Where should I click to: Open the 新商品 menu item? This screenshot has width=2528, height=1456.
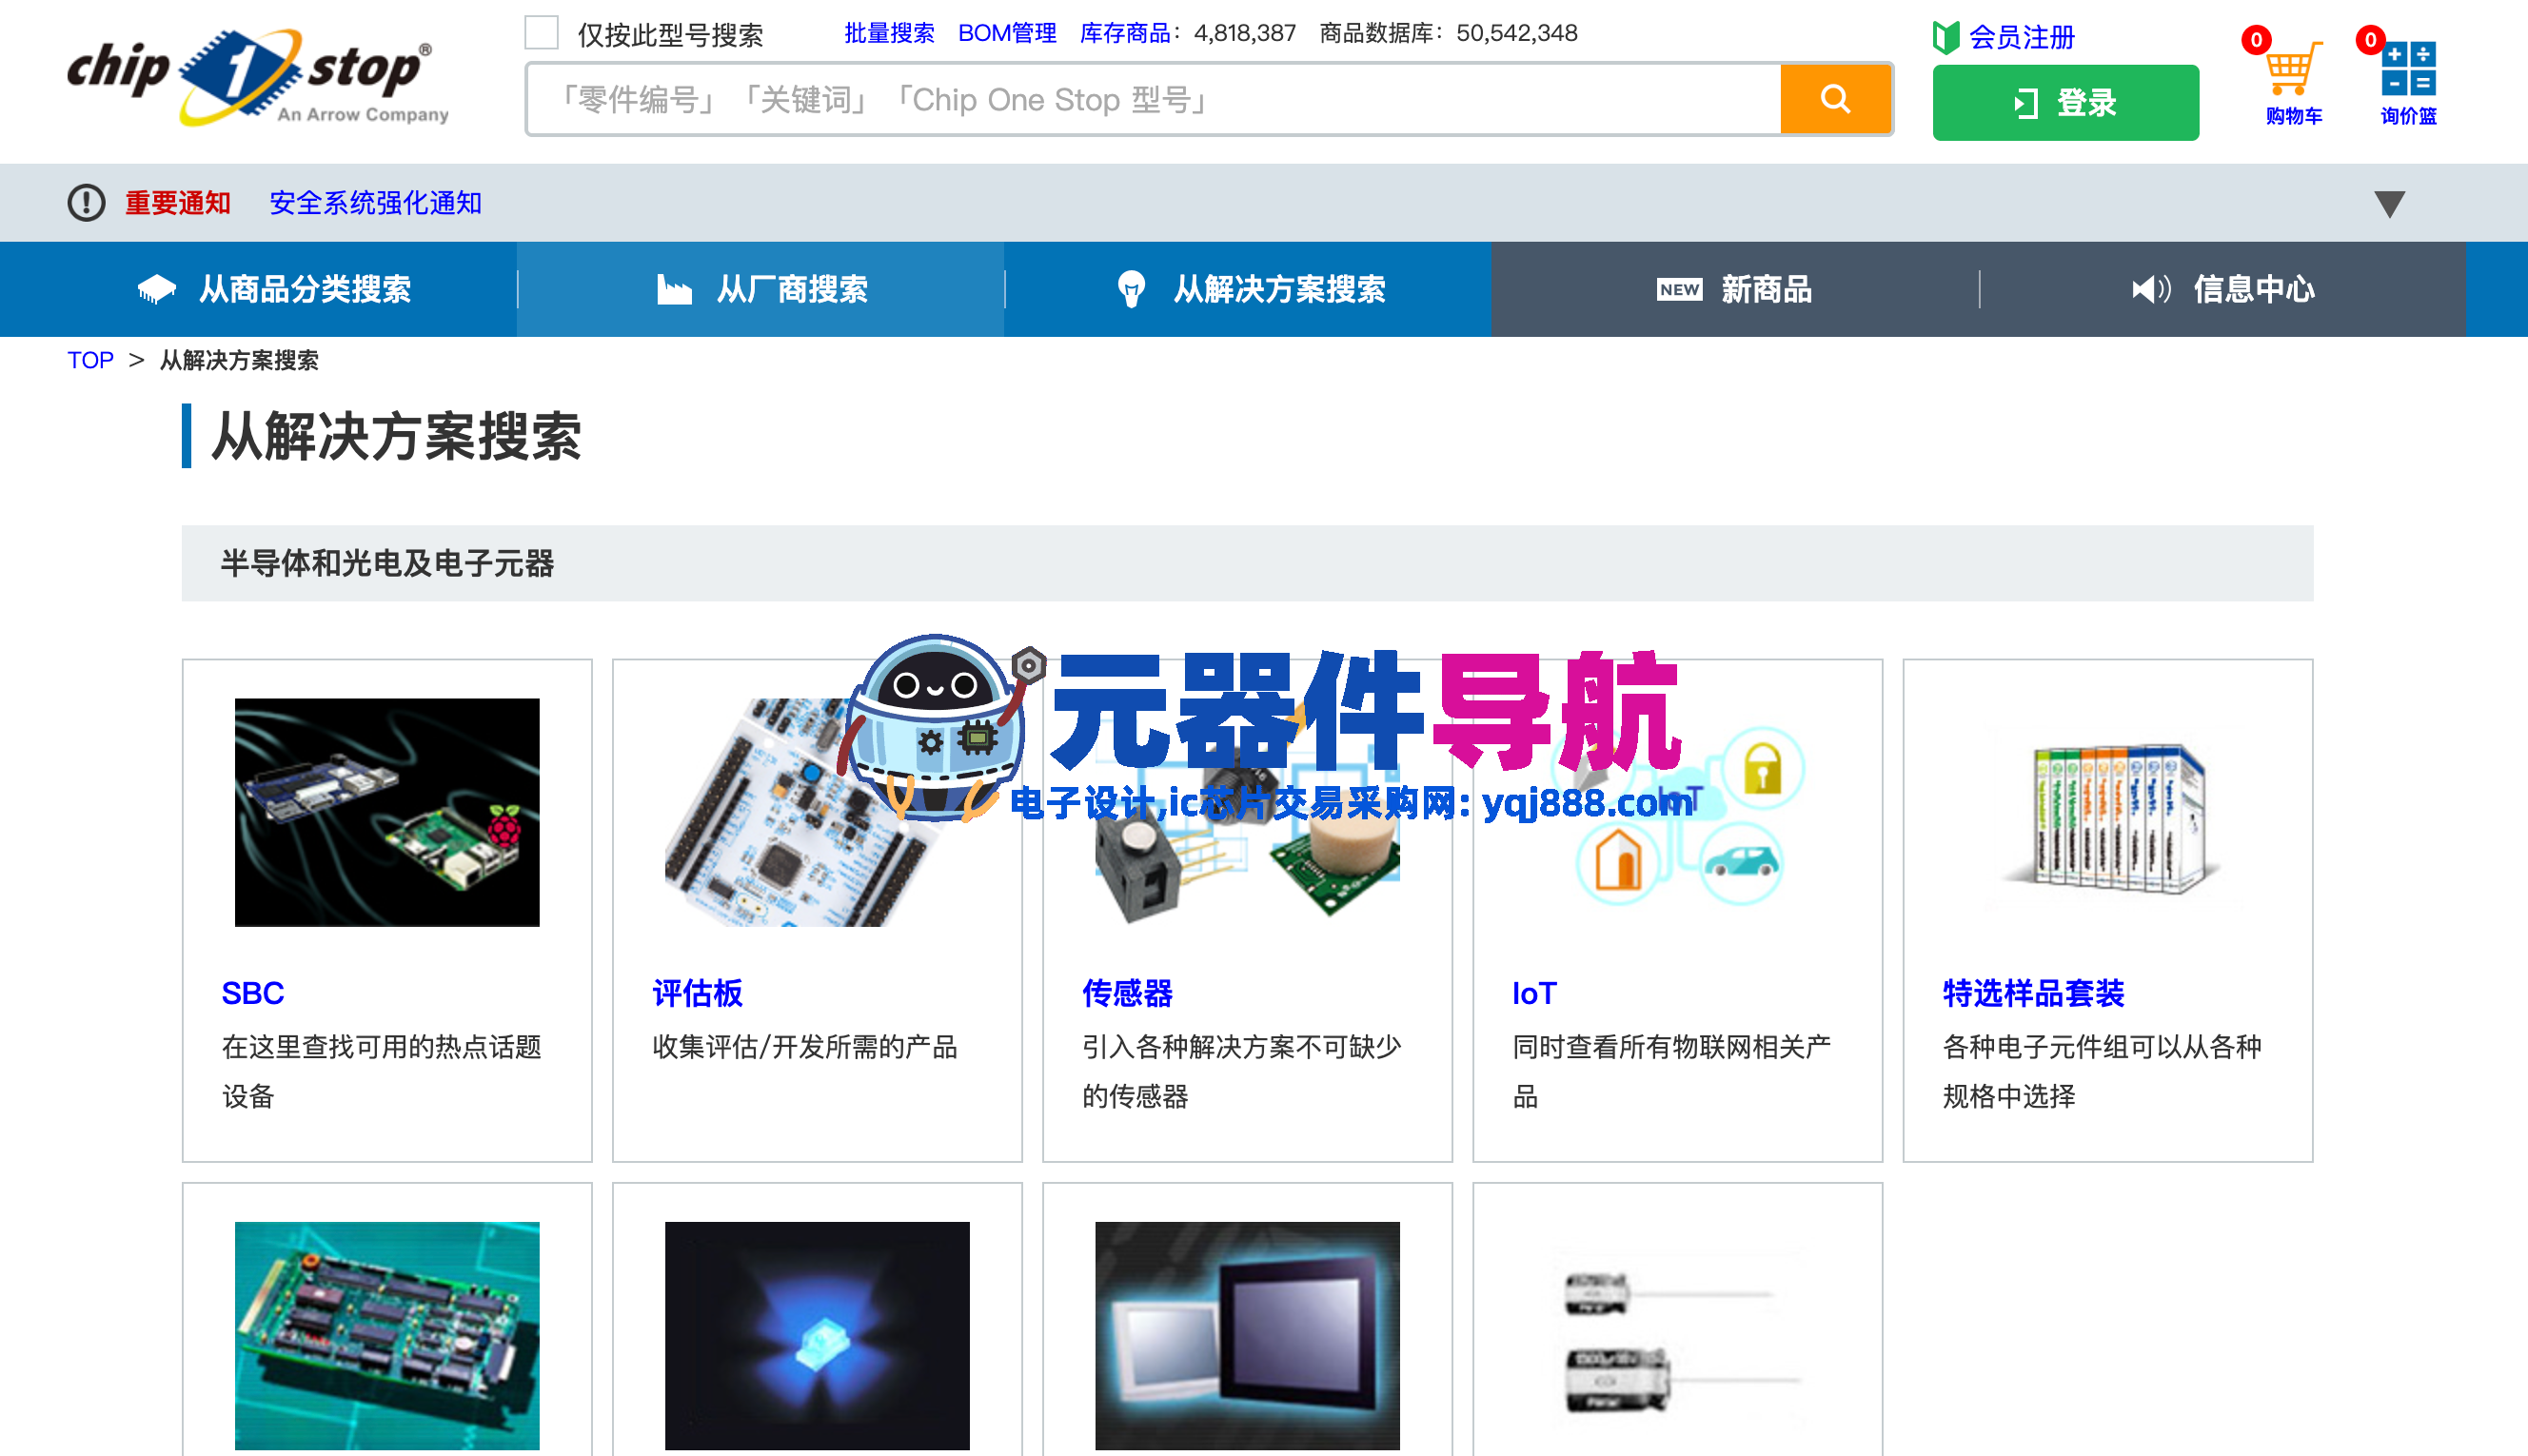tap(1765, 289)
